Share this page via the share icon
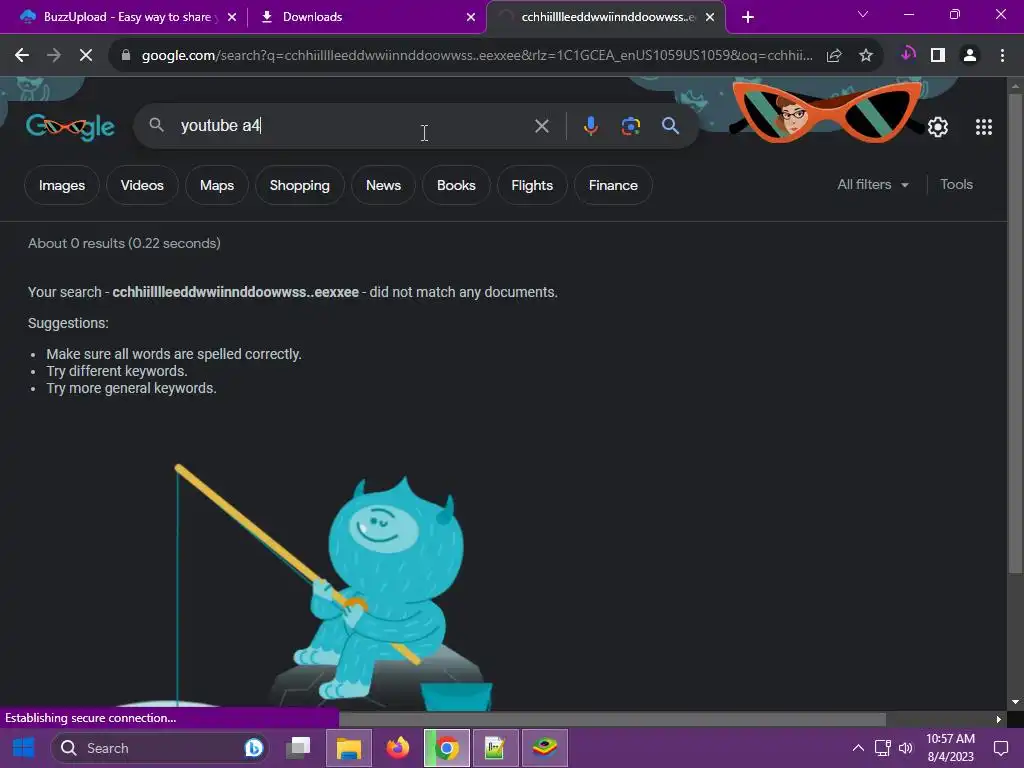This screenshot has height=768, width=1024. 834,56
